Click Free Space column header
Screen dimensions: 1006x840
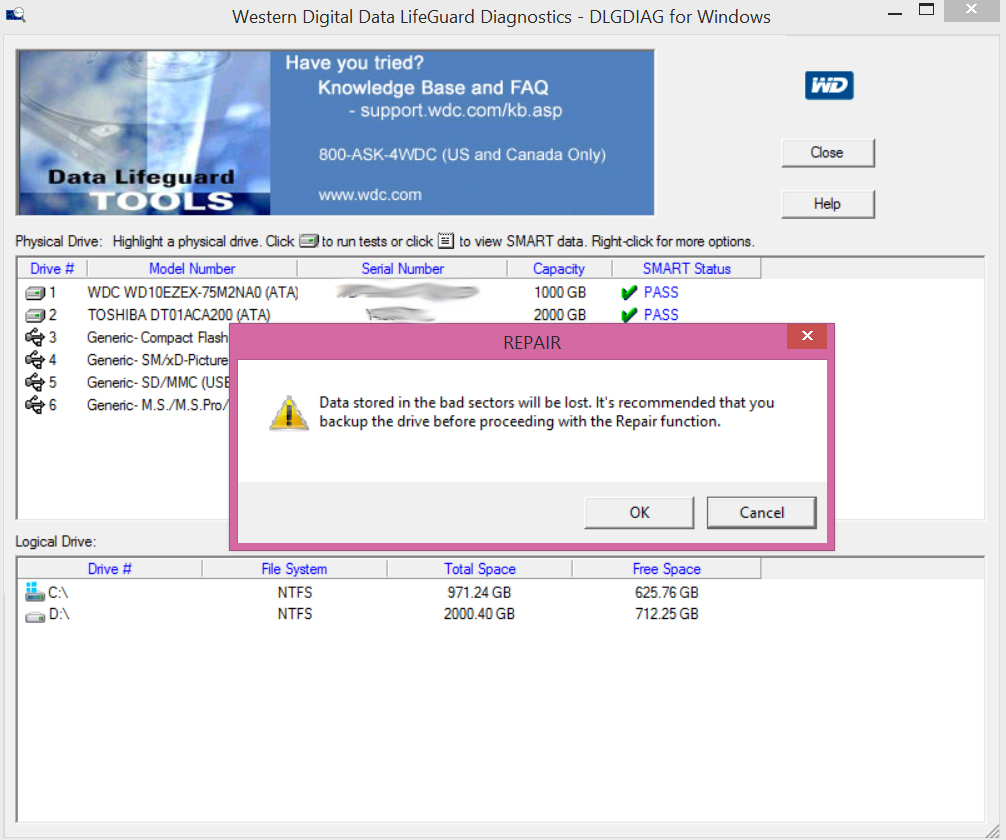coord(667,569)
